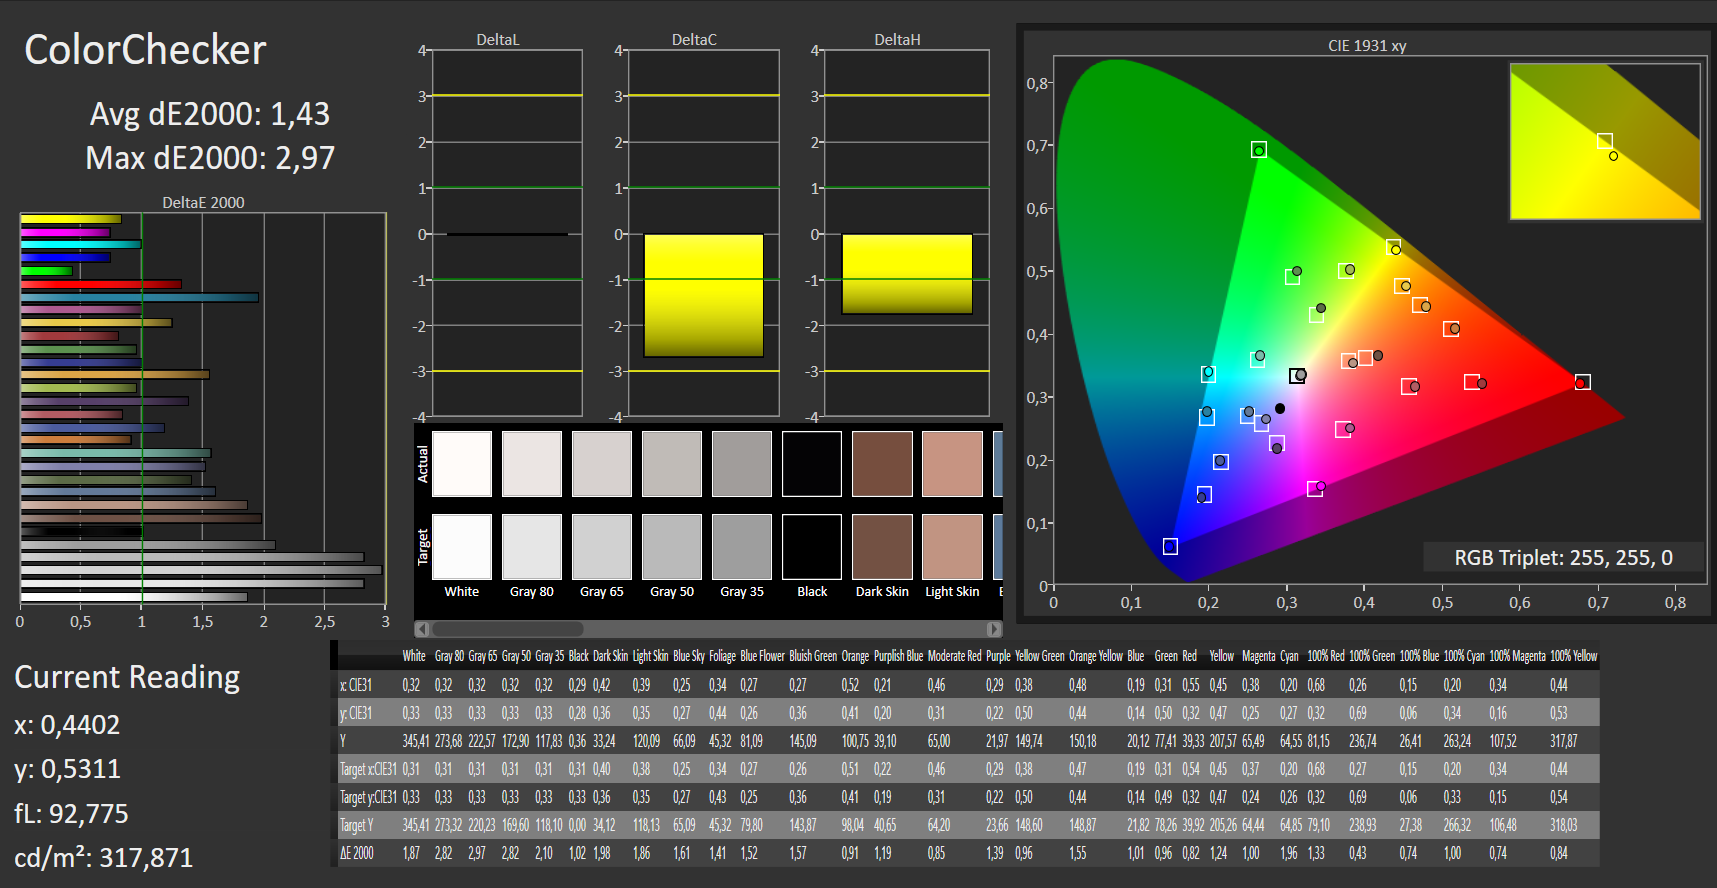Click the 'Avg dE2000: 1,43' readout
1717x888 pixels.
(x=210, y=114)
